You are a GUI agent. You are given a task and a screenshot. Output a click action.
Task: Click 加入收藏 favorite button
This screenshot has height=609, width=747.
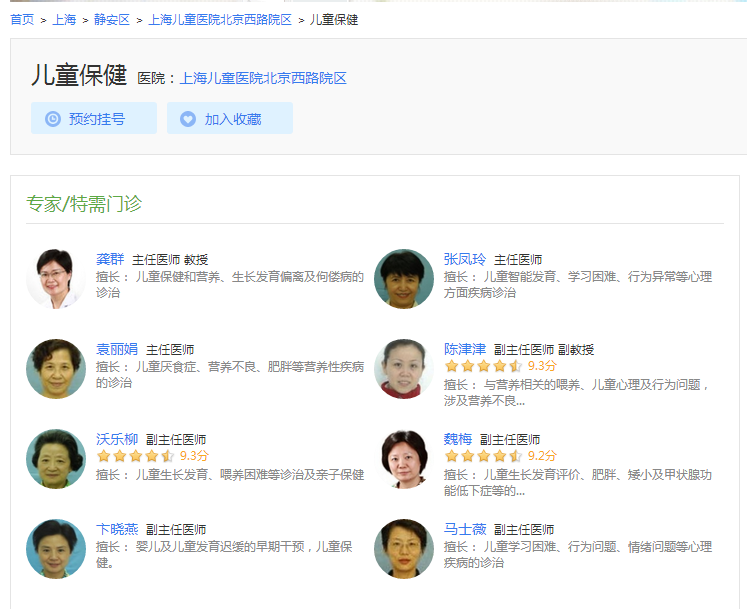click(230, 118)
